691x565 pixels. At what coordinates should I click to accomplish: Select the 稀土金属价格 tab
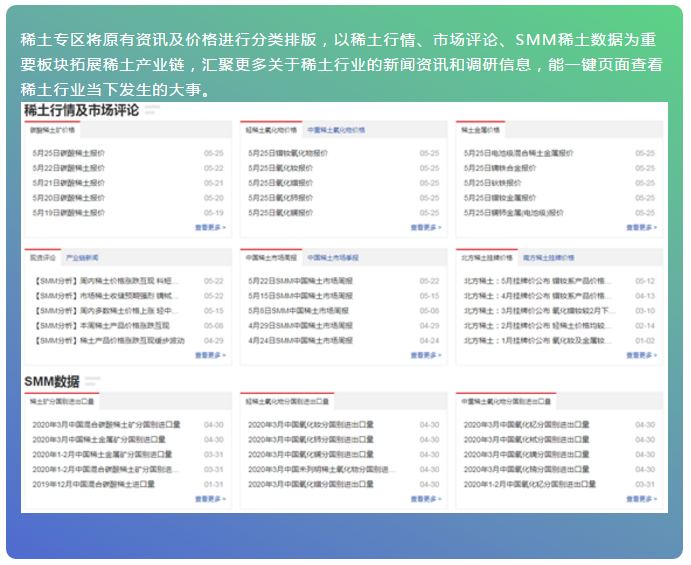[x=480, y=130]
